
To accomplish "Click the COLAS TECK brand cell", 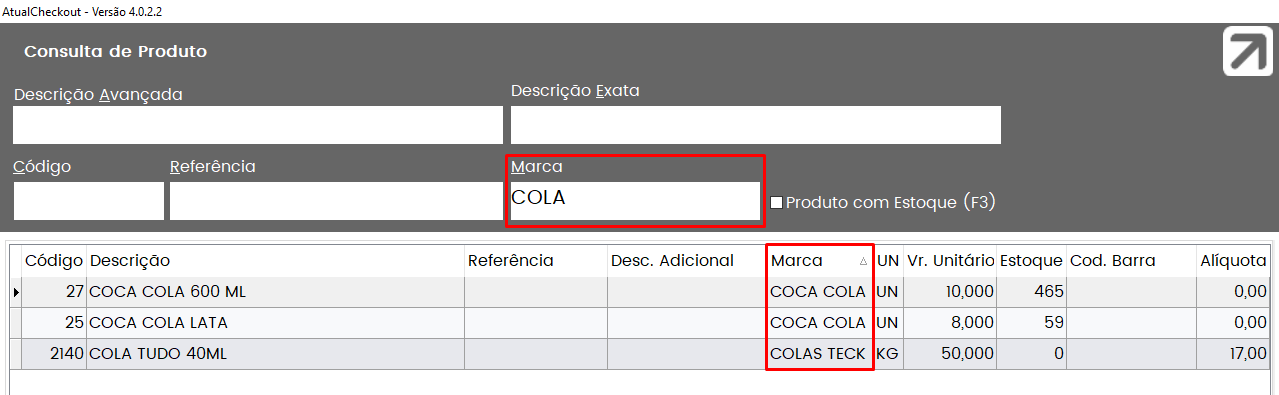I will tap(819, 354).
